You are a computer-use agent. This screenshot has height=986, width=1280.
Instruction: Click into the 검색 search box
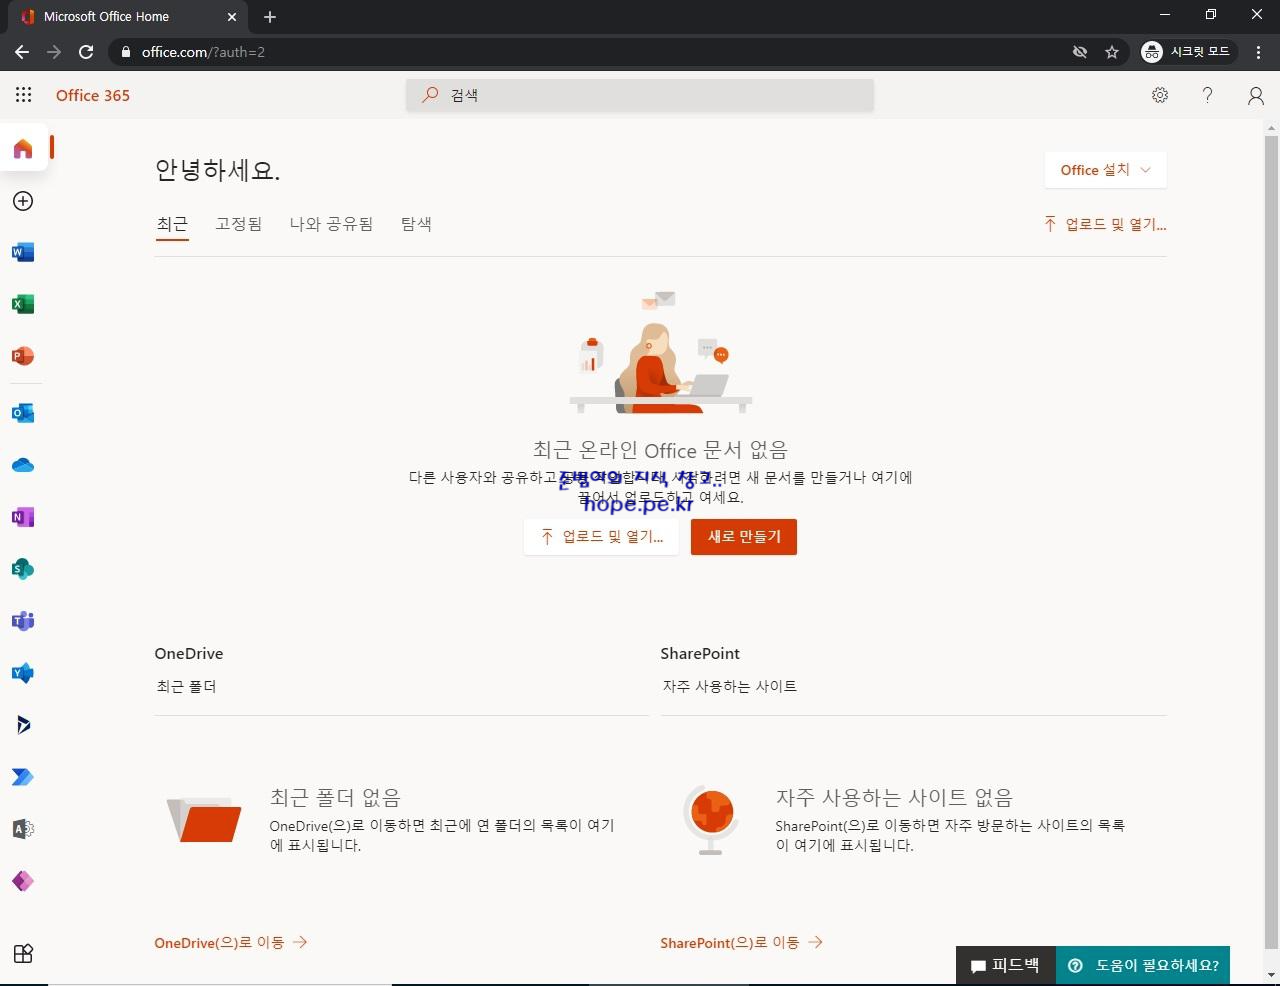click(640, 95)
